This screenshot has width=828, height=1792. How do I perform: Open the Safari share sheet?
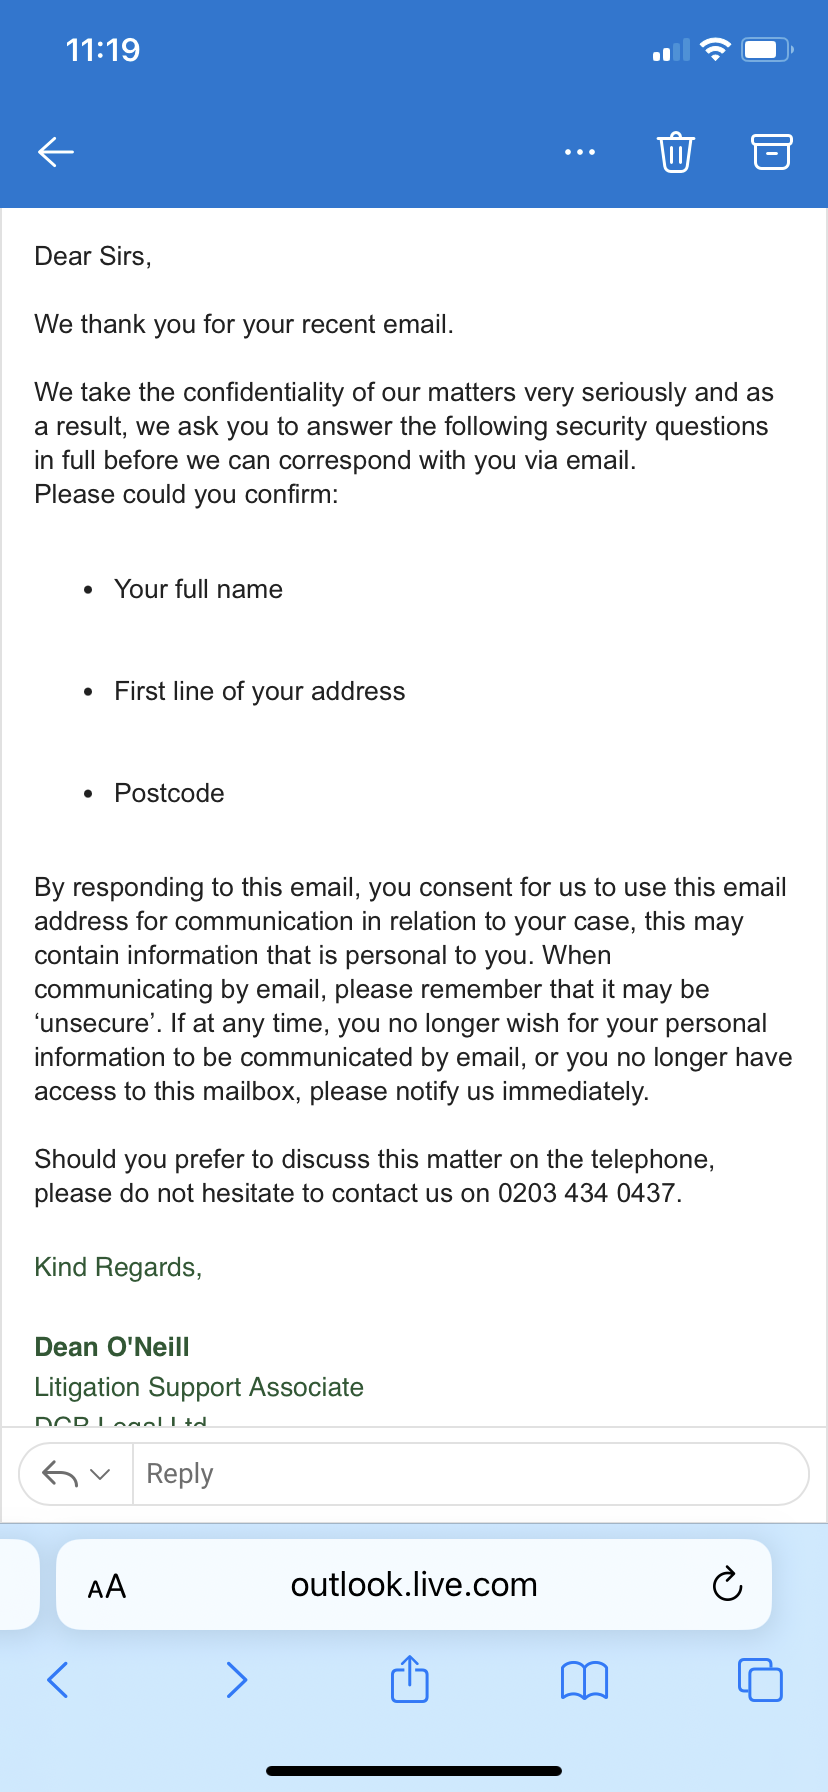pos(410,1680)
